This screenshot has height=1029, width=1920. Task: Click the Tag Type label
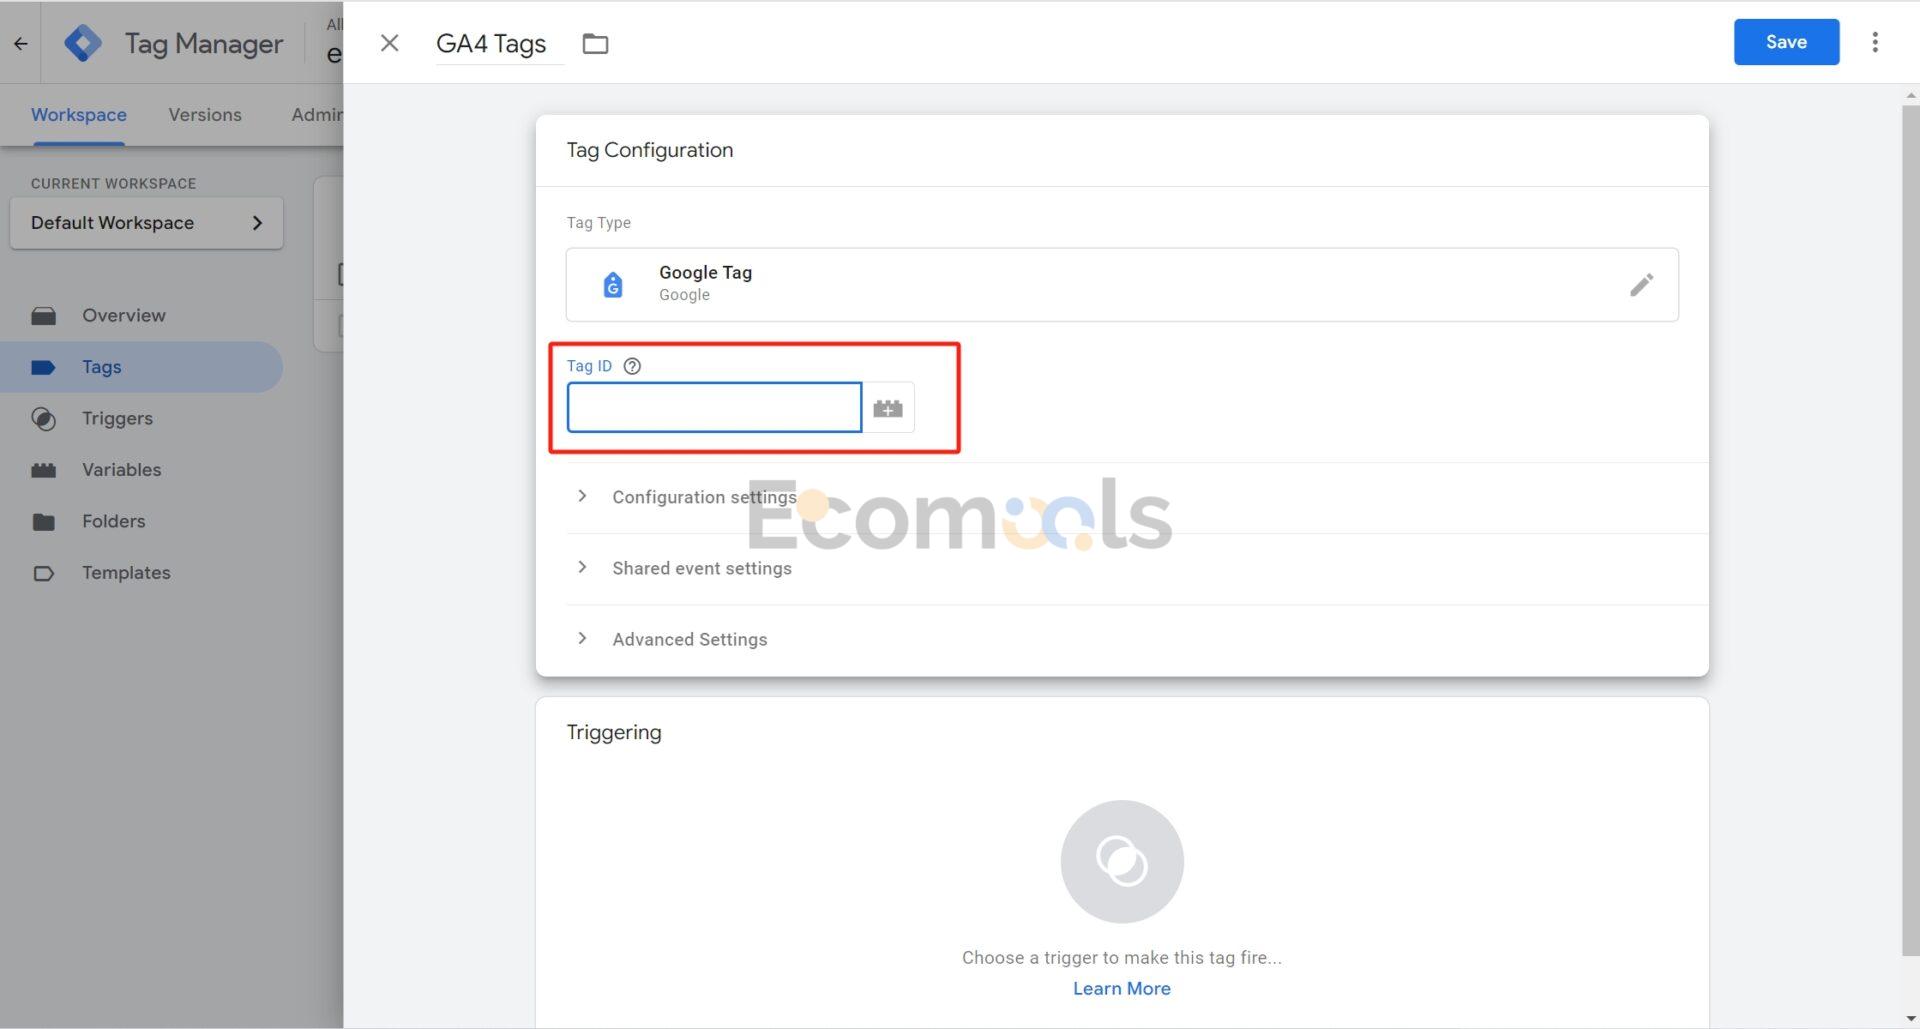[x=599, y=223]
